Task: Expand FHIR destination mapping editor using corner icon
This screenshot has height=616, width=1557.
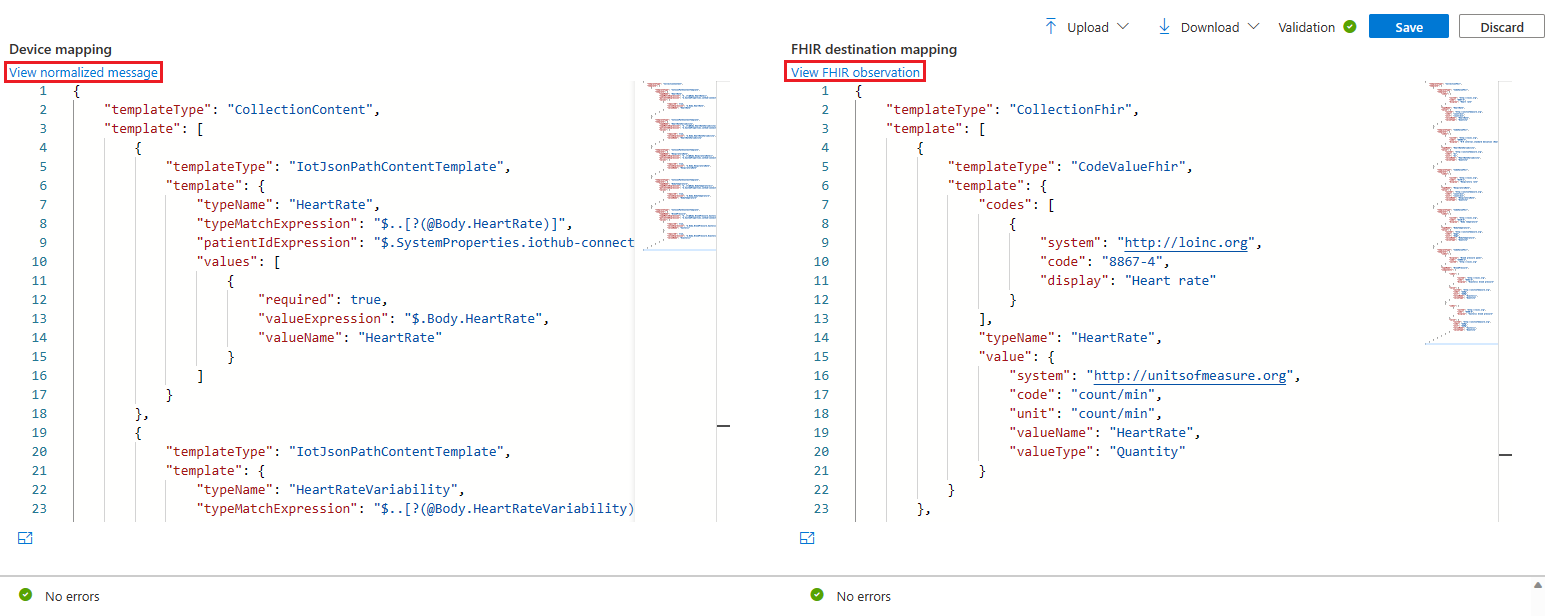Action: click(807, 538)
